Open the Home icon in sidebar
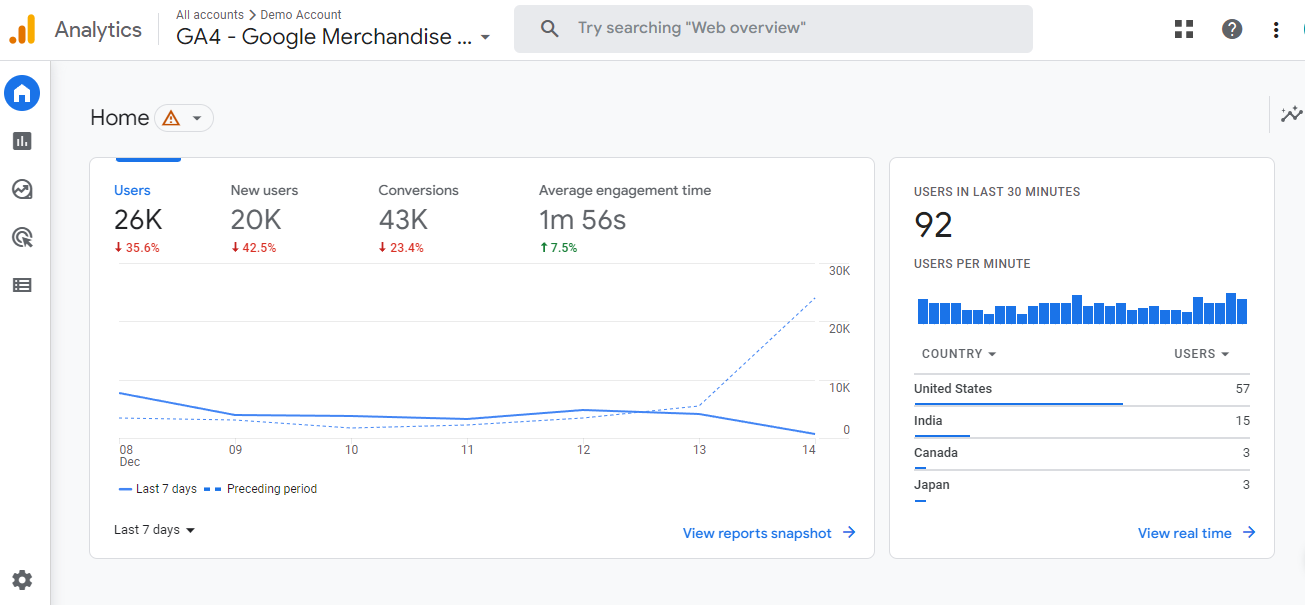The image size is (1305, 605). tap(22, 93)
